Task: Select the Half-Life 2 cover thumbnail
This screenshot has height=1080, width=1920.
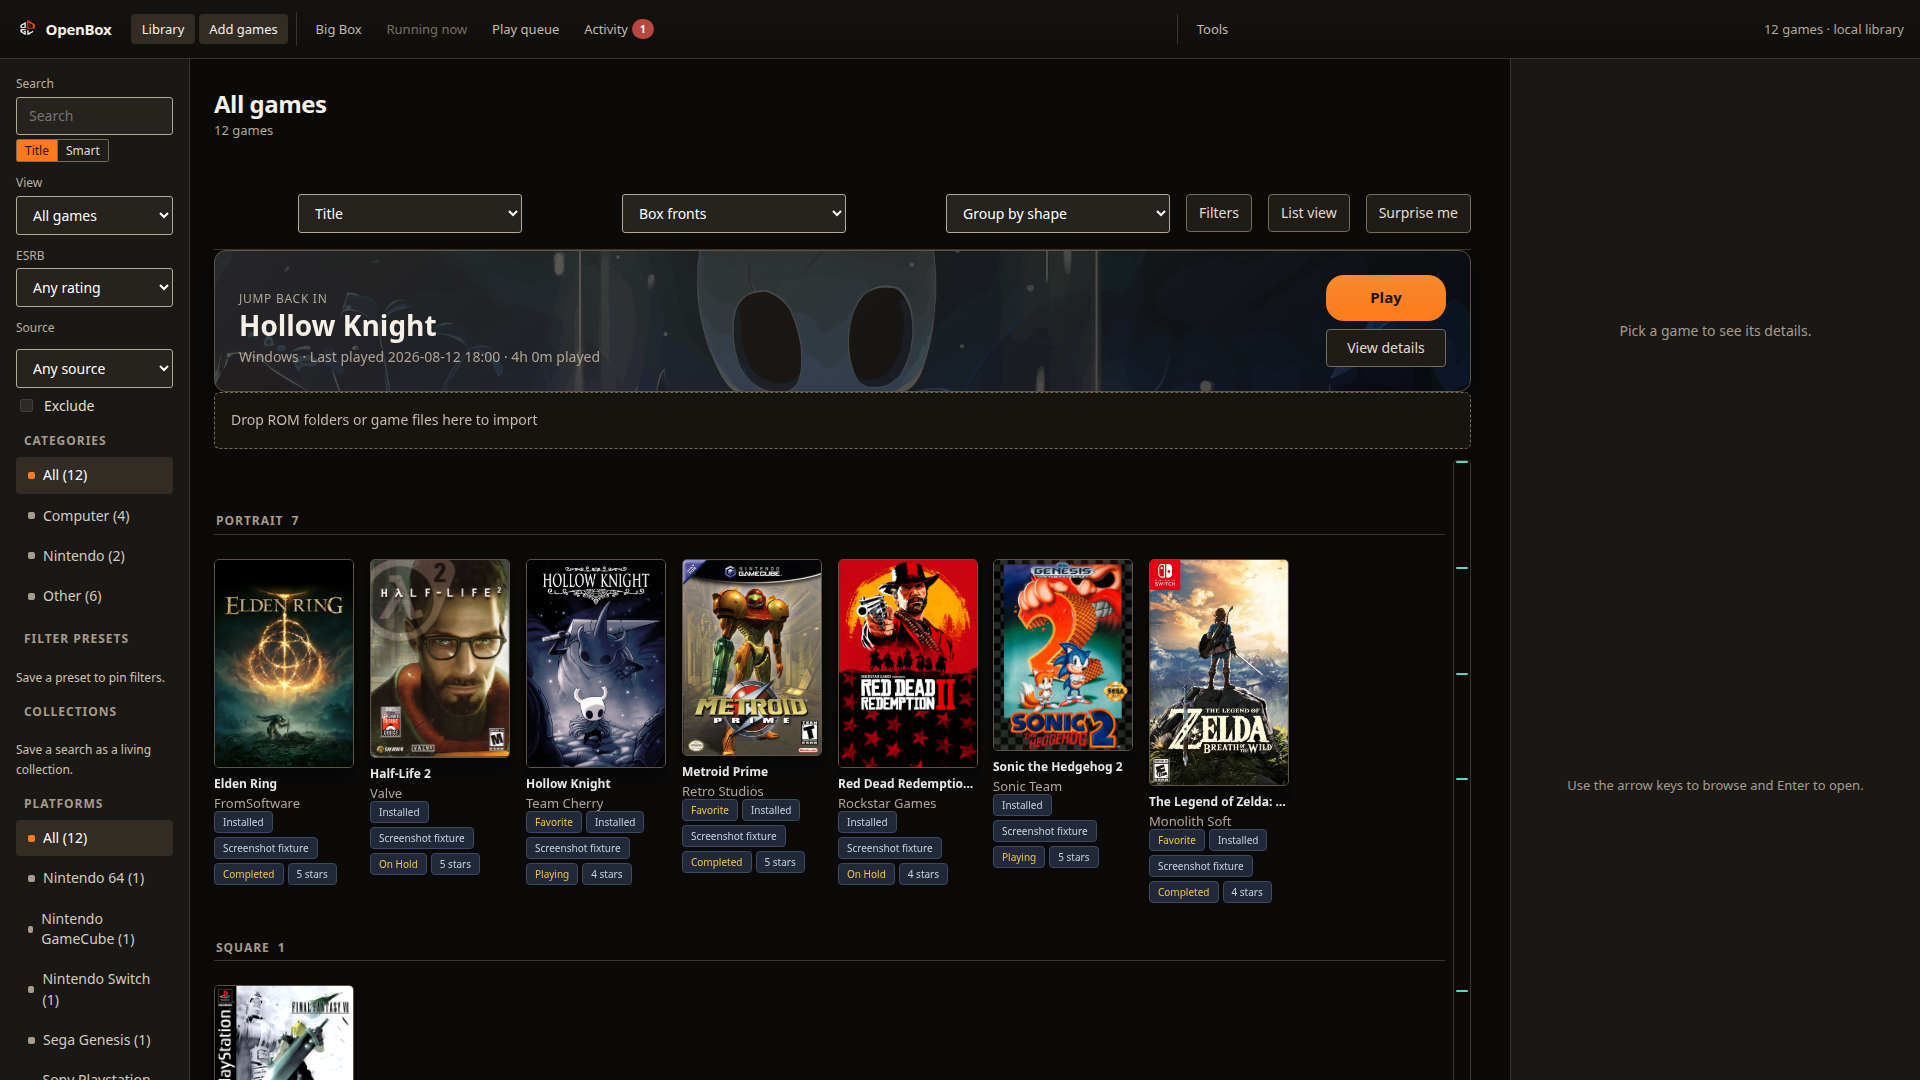Action: [x=440, y=658]
